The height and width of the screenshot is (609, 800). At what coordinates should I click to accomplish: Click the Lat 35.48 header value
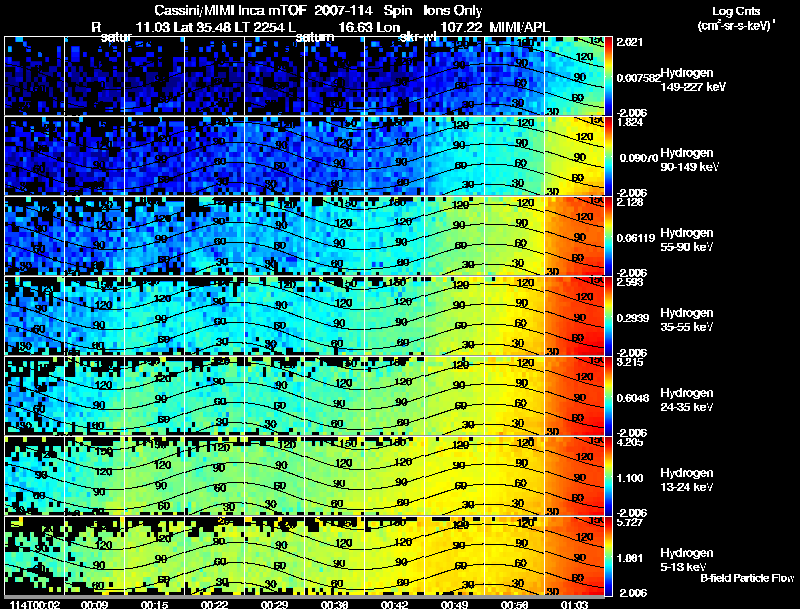(203, 28)
